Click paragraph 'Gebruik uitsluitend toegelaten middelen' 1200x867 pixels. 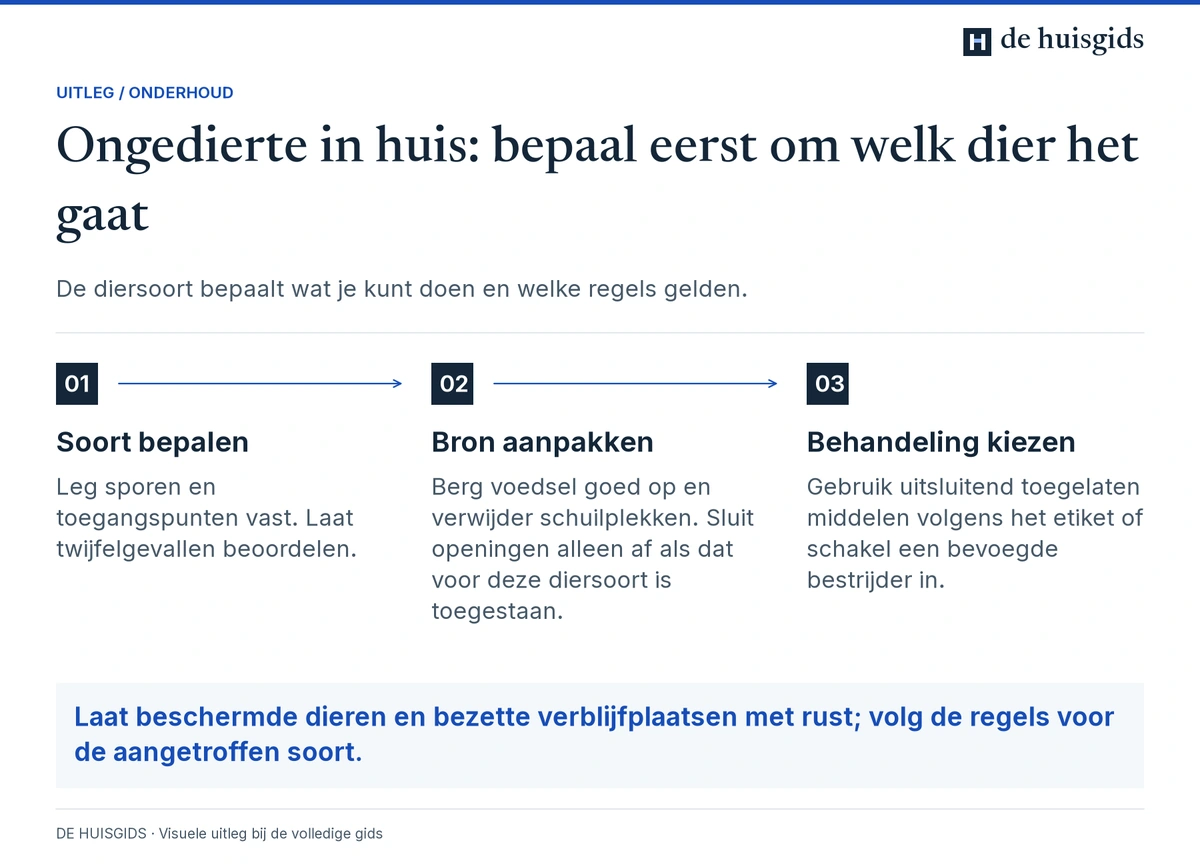point(975,533)
